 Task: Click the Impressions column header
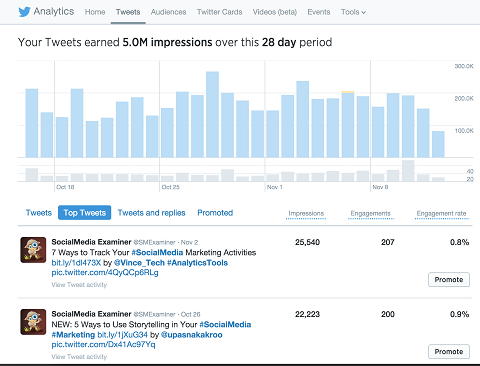(306, 214)
